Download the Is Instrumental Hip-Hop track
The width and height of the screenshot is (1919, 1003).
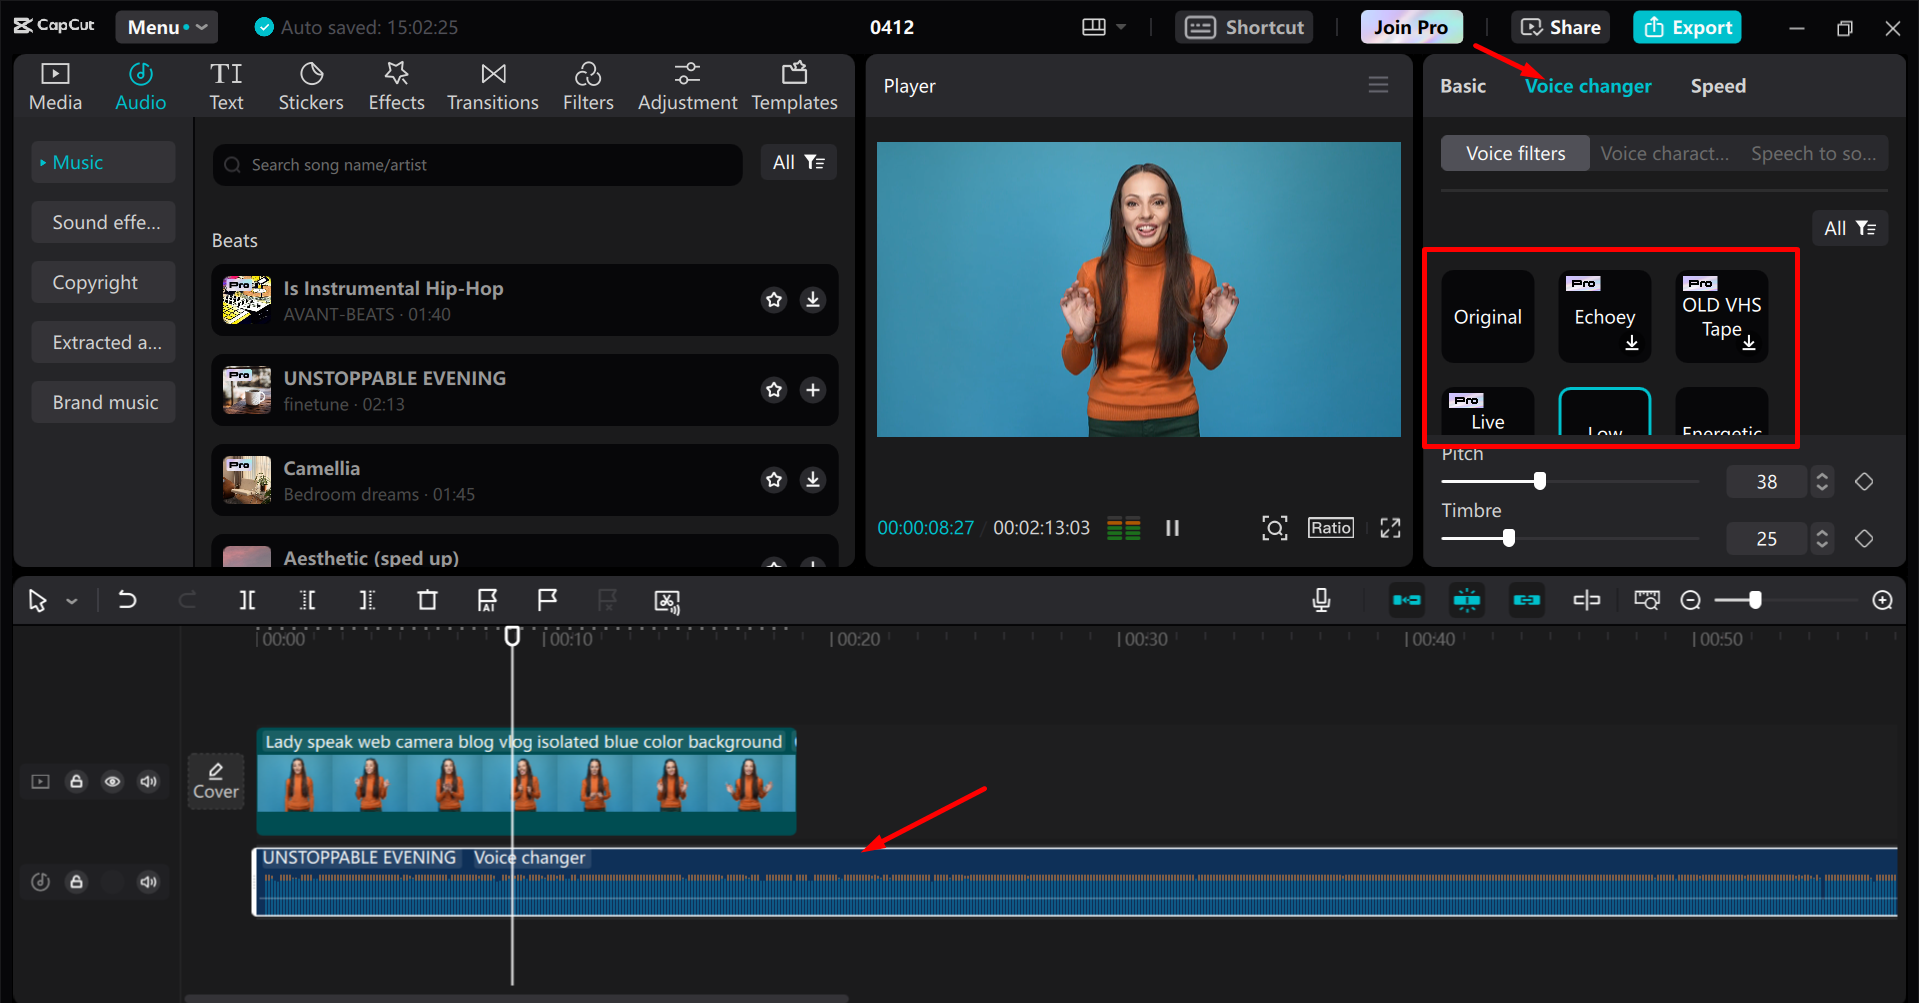pos(813,300)
